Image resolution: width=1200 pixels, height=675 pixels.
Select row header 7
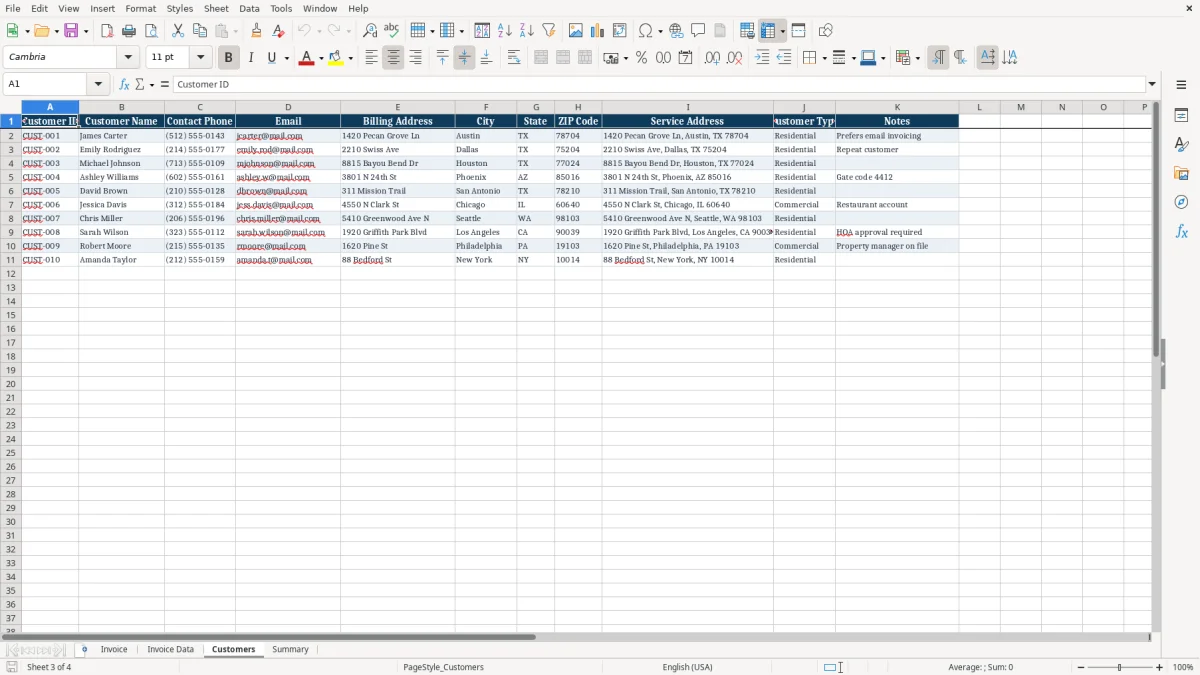[x=11, y=205]
